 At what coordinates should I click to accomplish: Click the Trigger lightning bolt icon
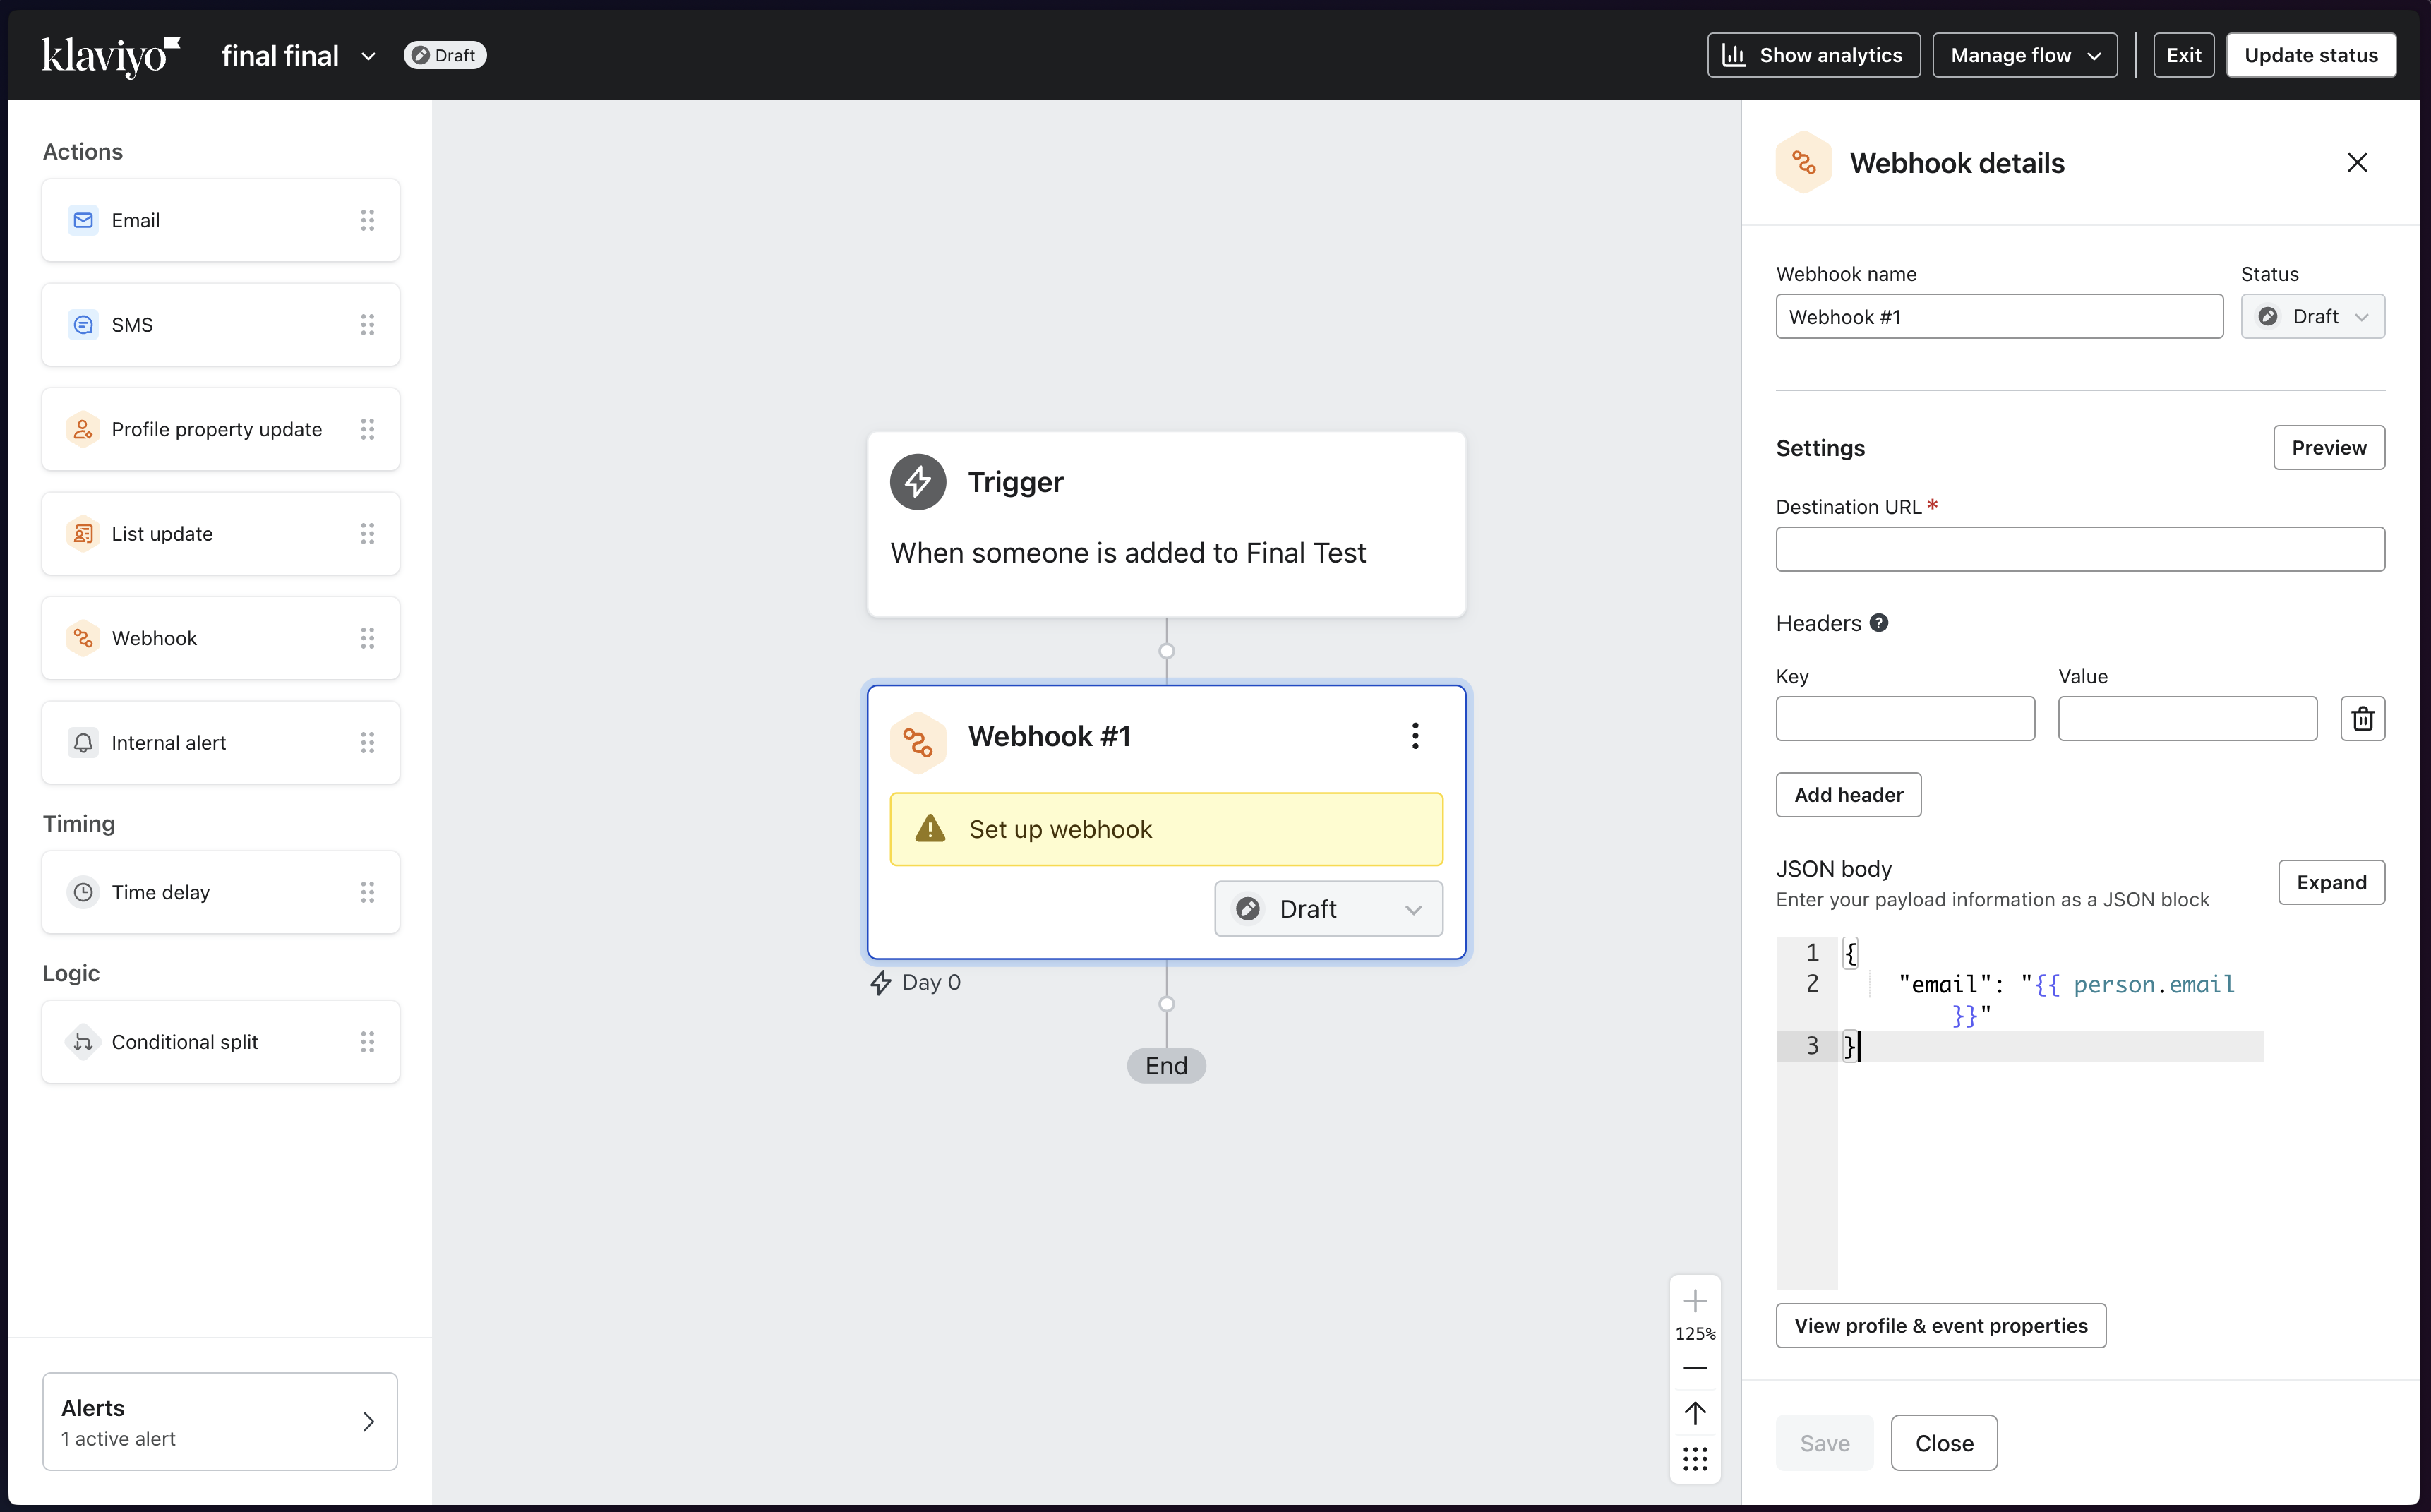917,481
